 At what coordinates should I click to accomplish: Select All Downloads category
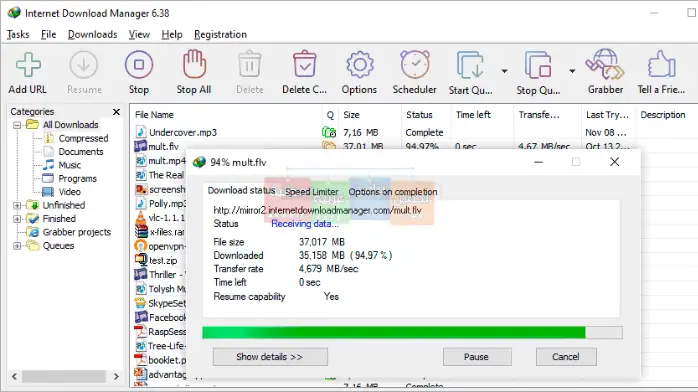(x=70, y=125)
